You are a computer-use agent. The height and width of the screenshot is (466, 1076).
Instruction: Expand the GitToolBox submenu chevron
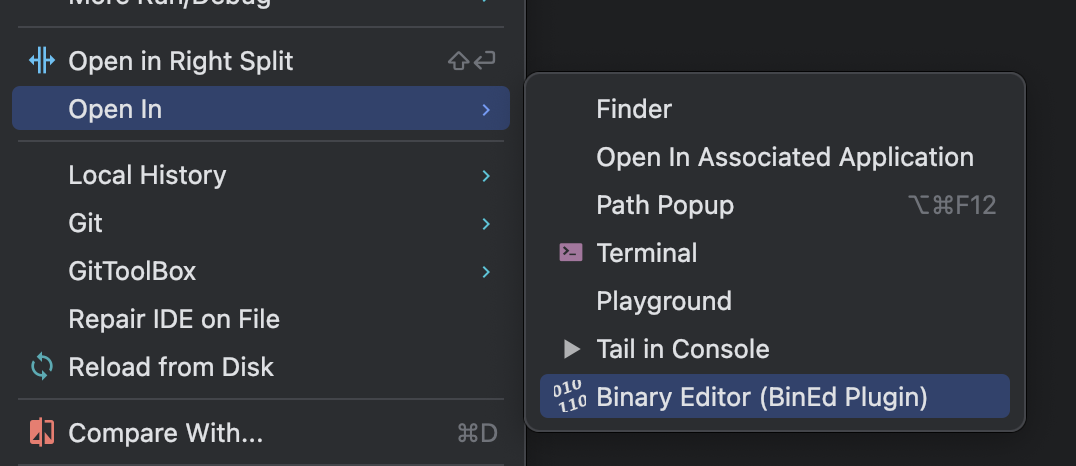(486, 272)
